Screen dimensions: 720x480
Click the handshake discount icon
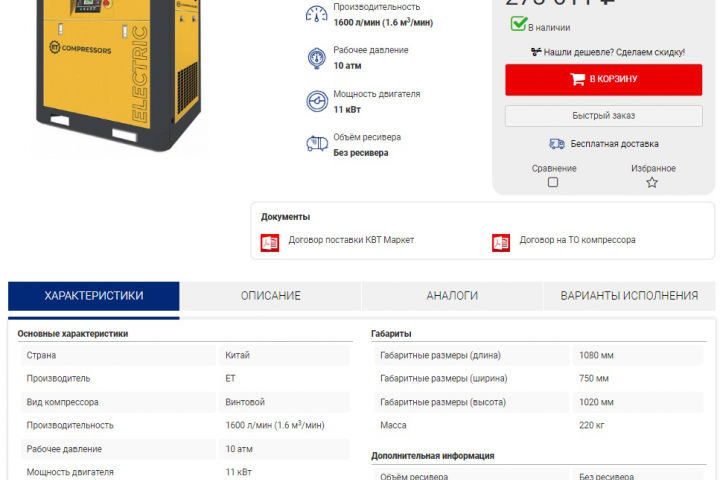[x=536, y=52]
